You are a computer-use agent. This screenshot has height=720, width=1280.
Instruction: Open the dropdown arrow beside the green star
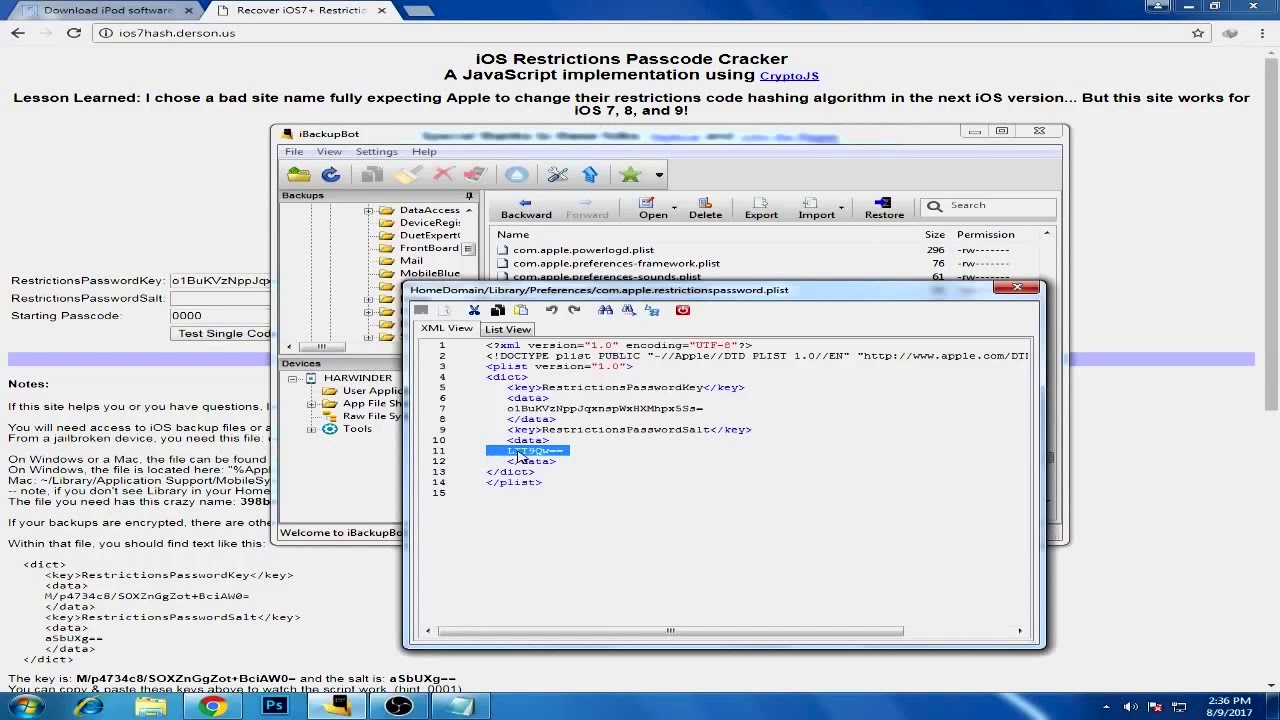click(659, 176)
